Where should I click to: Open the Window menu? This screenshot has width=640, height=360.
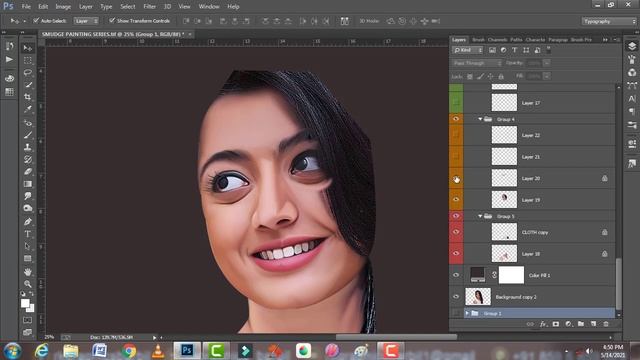[209, 7]
